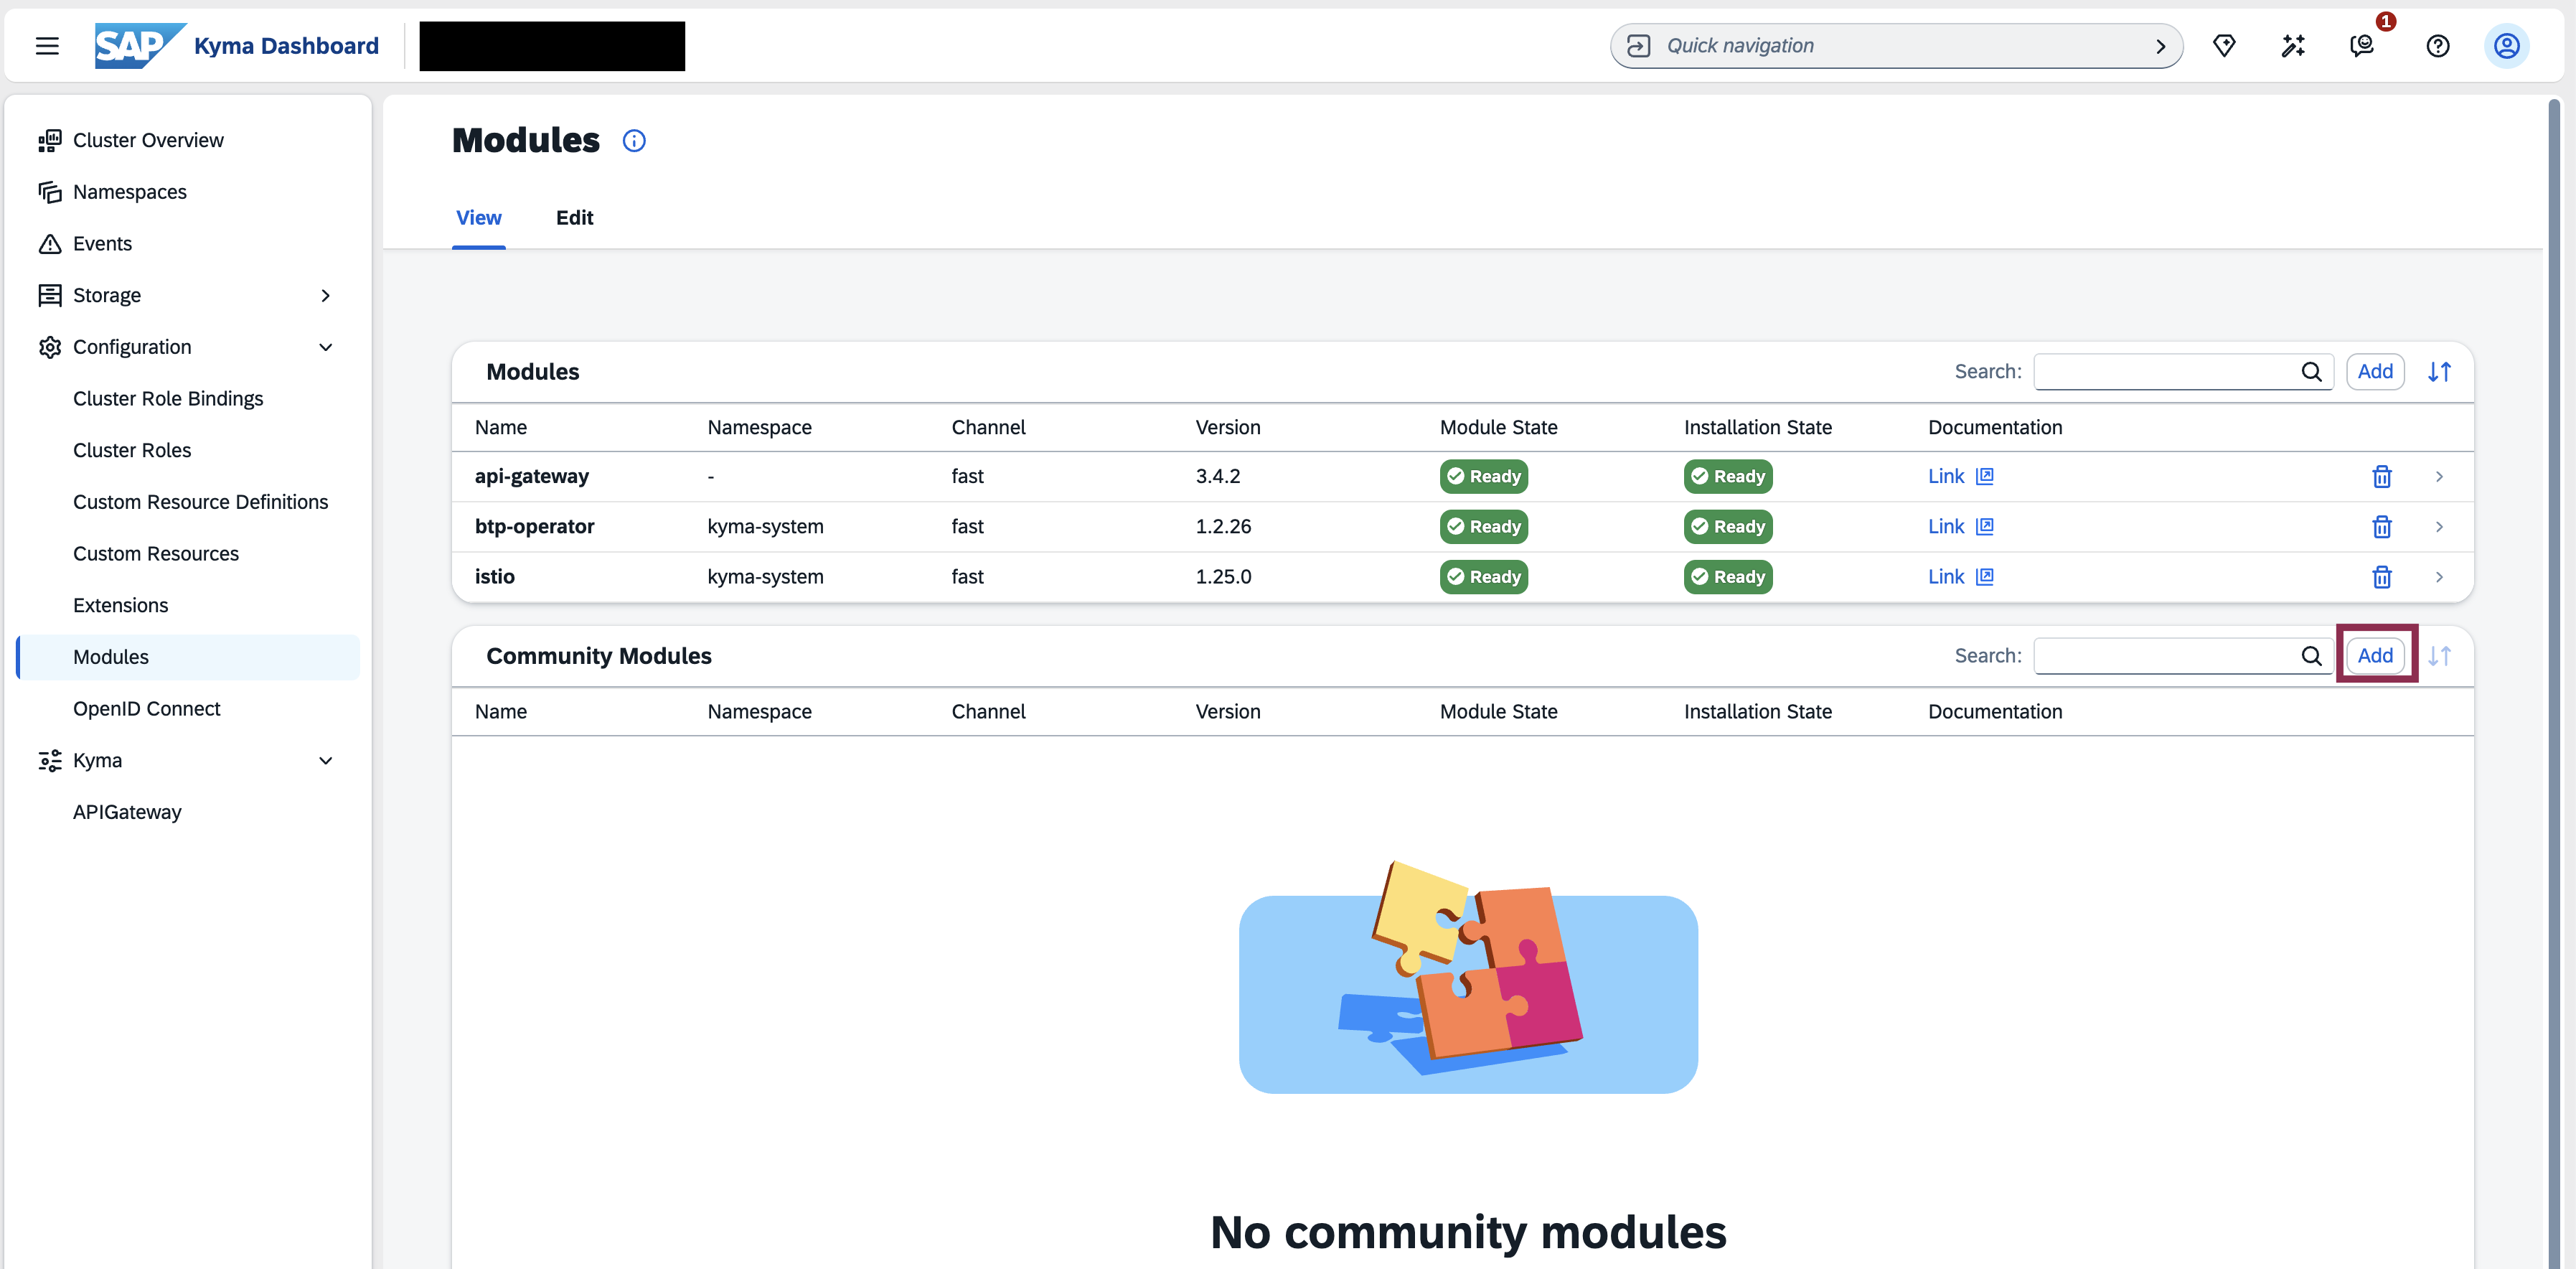Open the feedback chat with notification badge

pos(2362,45)
